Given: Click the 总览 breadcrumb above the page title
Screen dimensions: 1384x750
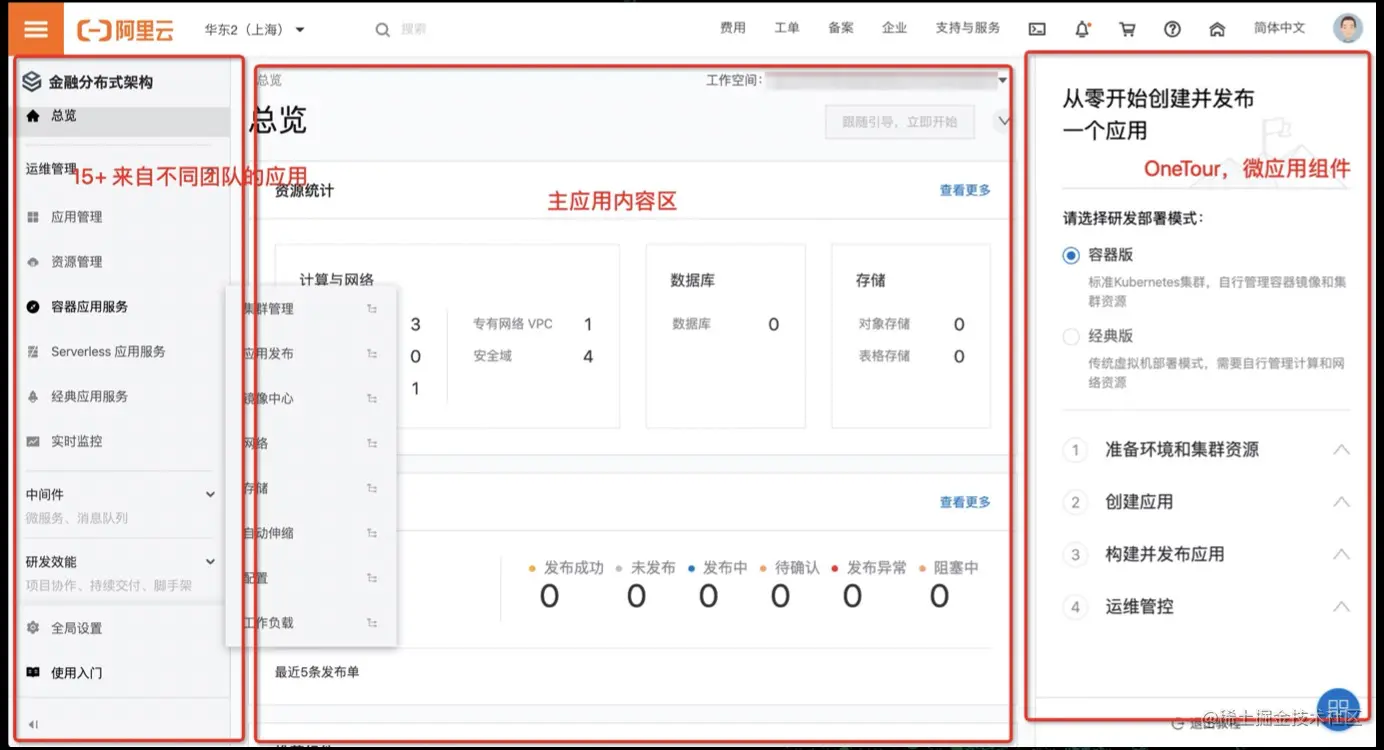Looking at the screenshot, I should [269, 80].
